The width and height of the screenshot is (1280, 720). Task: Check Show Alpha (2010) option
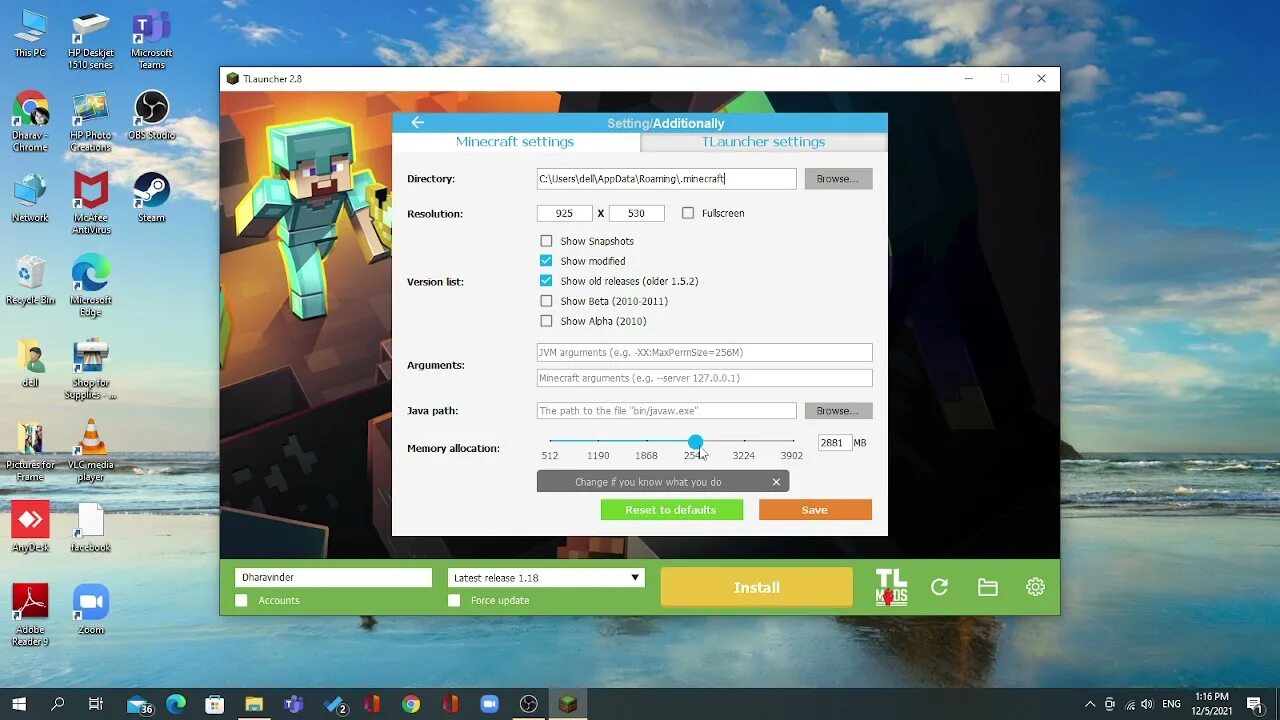click(x=546, y=321)
